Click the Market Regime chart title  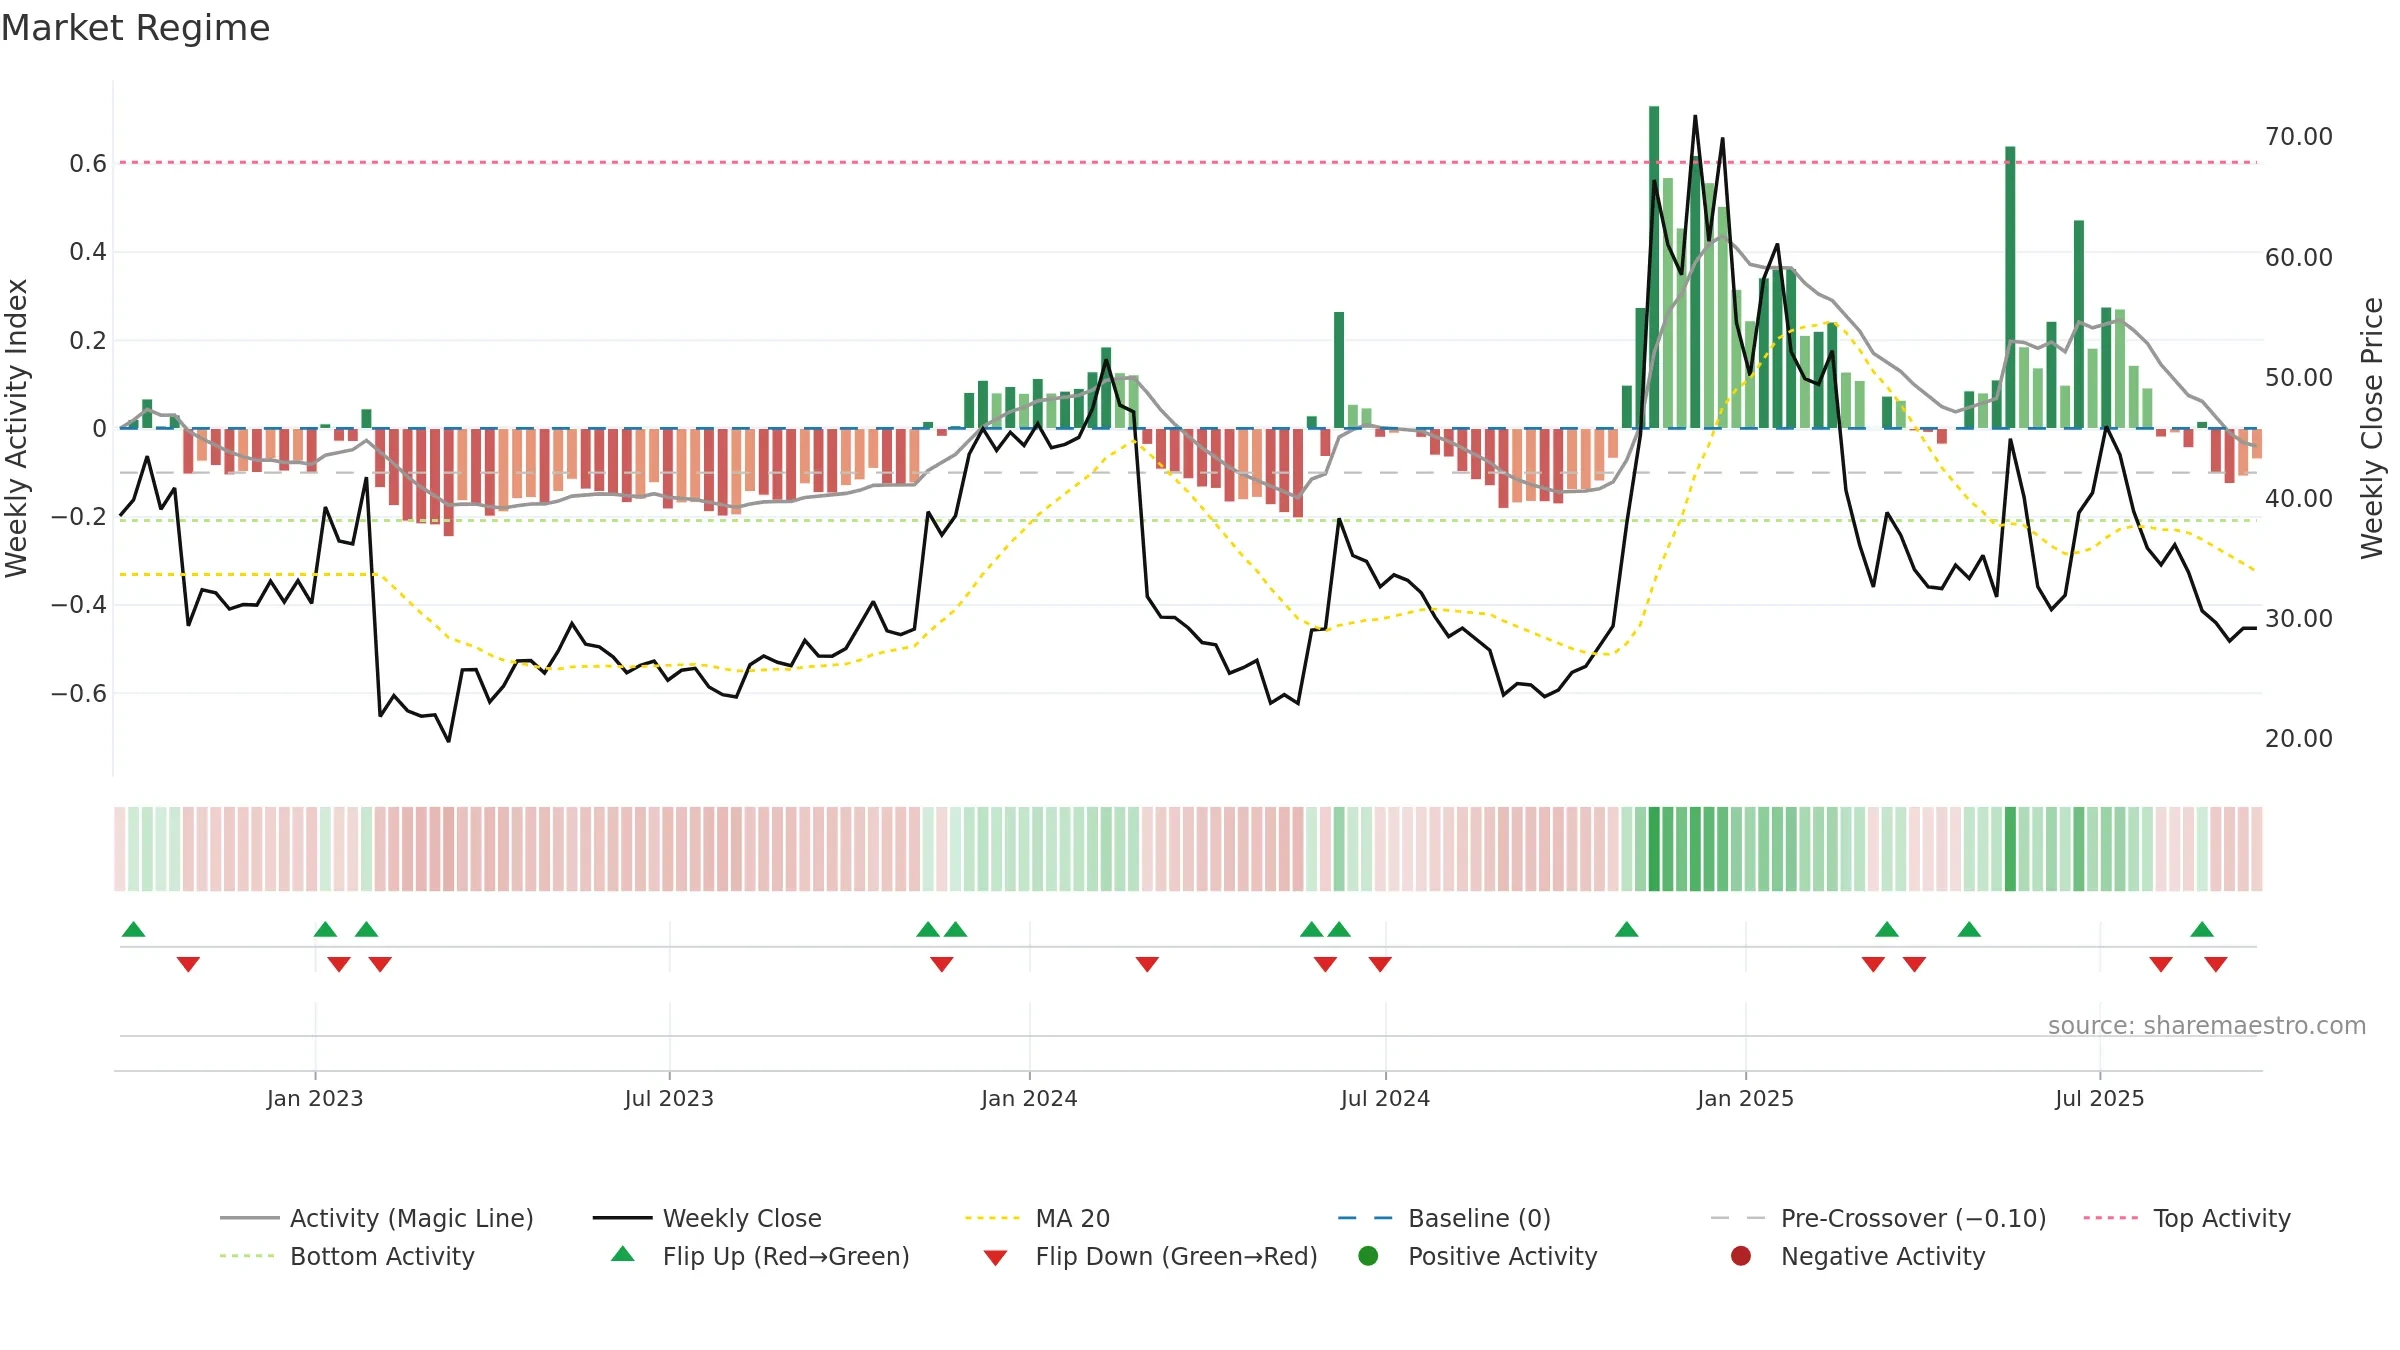click(135, 28)
